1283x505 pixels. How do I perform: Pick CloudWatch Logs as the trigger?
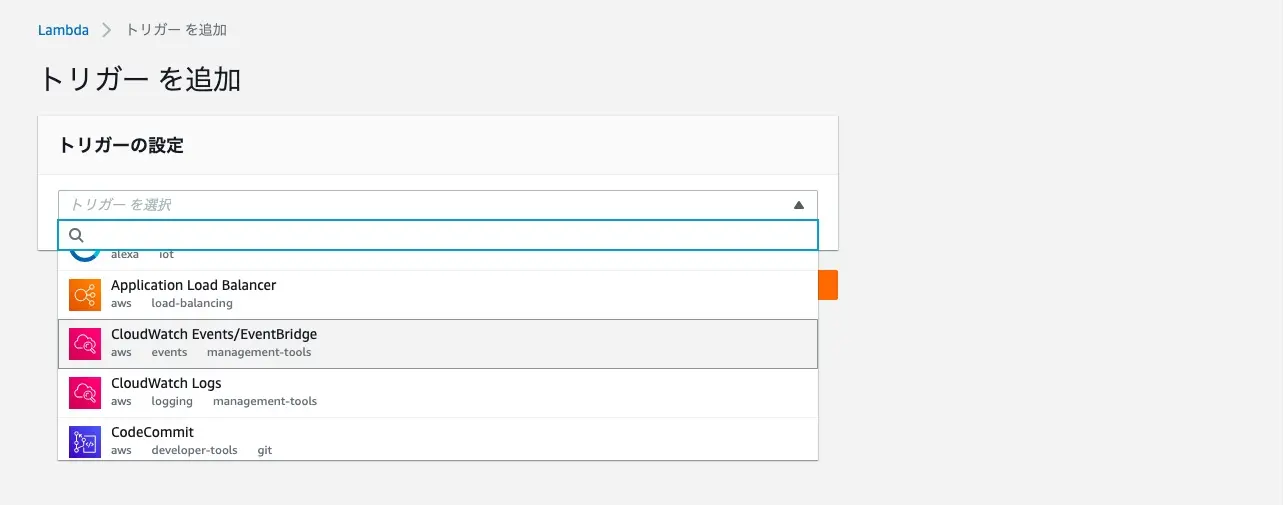tap(438, 392)
